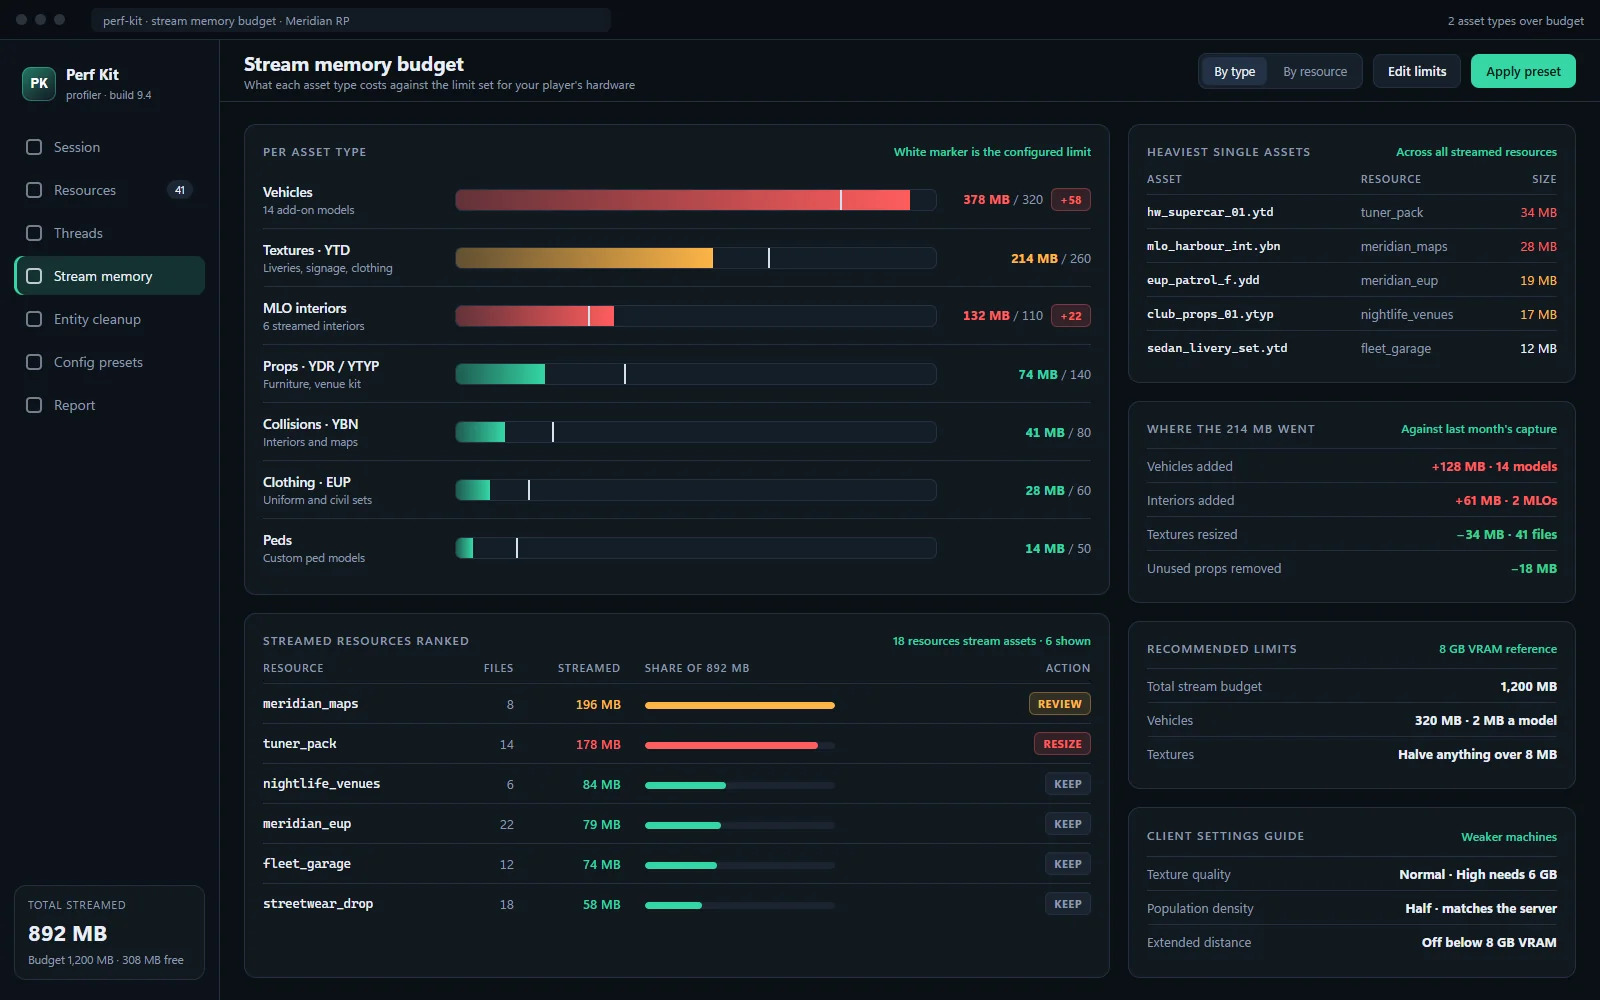Click the Stream memory sidebar icon
Screen dimensions: 1600x1000
click(x=34, y=276)
